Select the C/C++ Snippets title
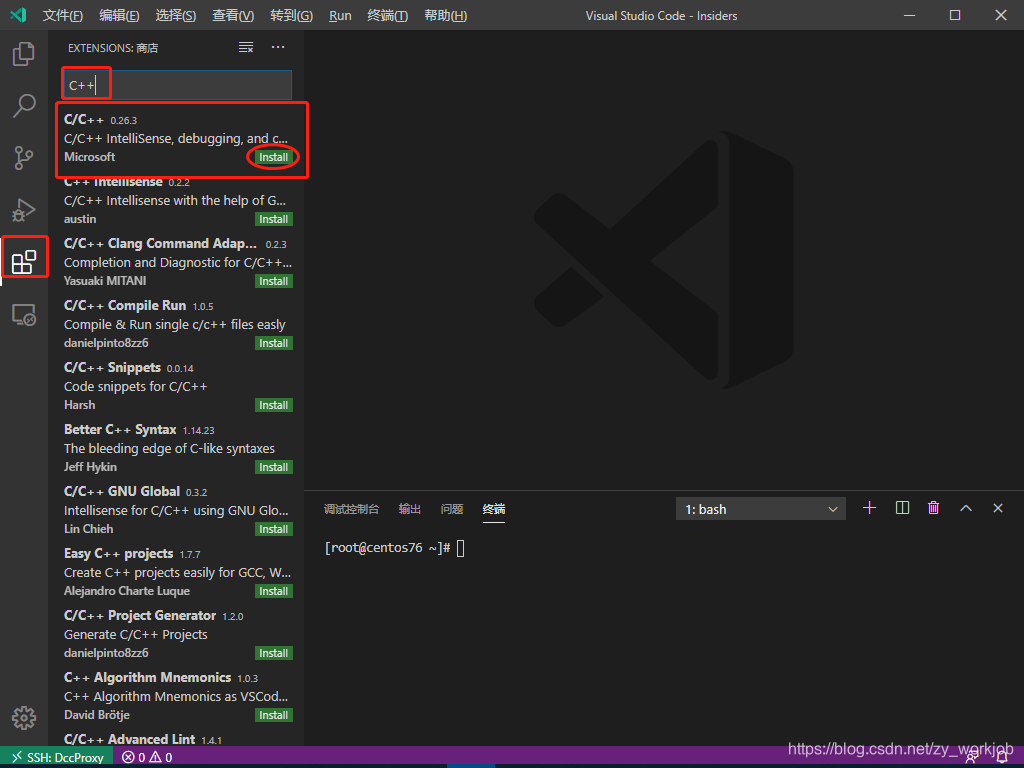 pos(112,368)
